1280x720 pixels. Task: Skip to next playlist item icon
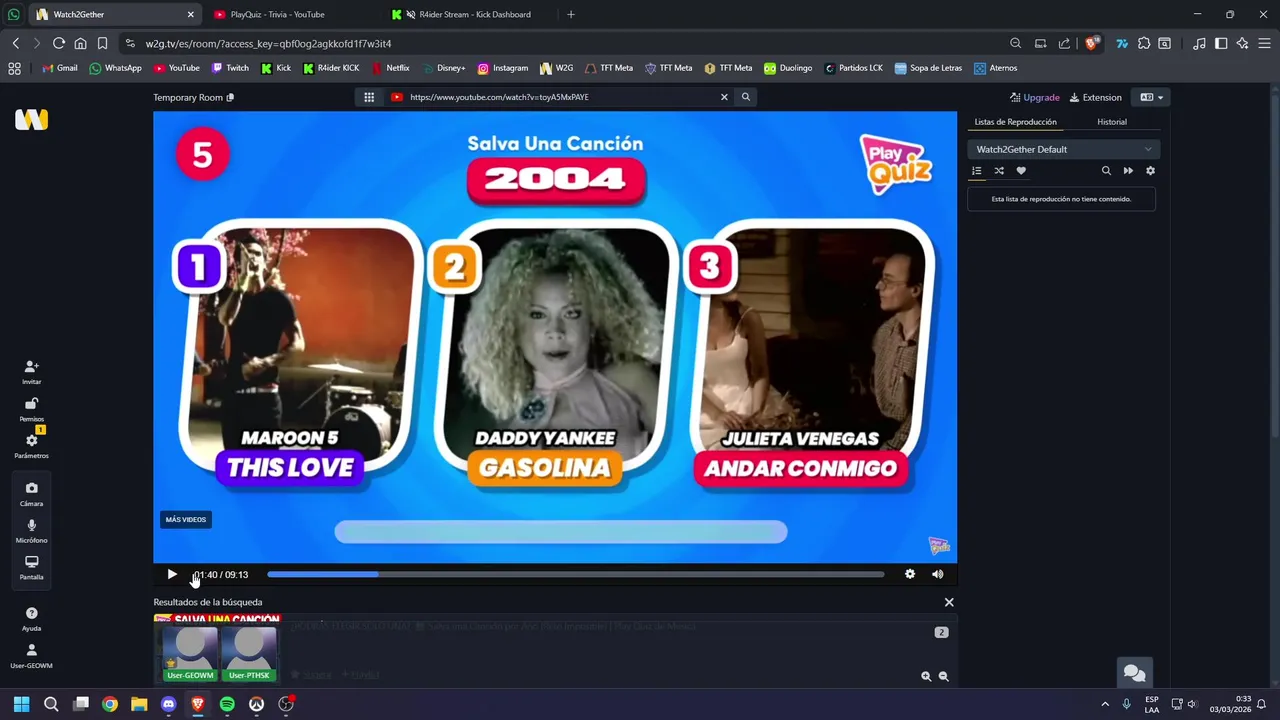[1128, 171]
